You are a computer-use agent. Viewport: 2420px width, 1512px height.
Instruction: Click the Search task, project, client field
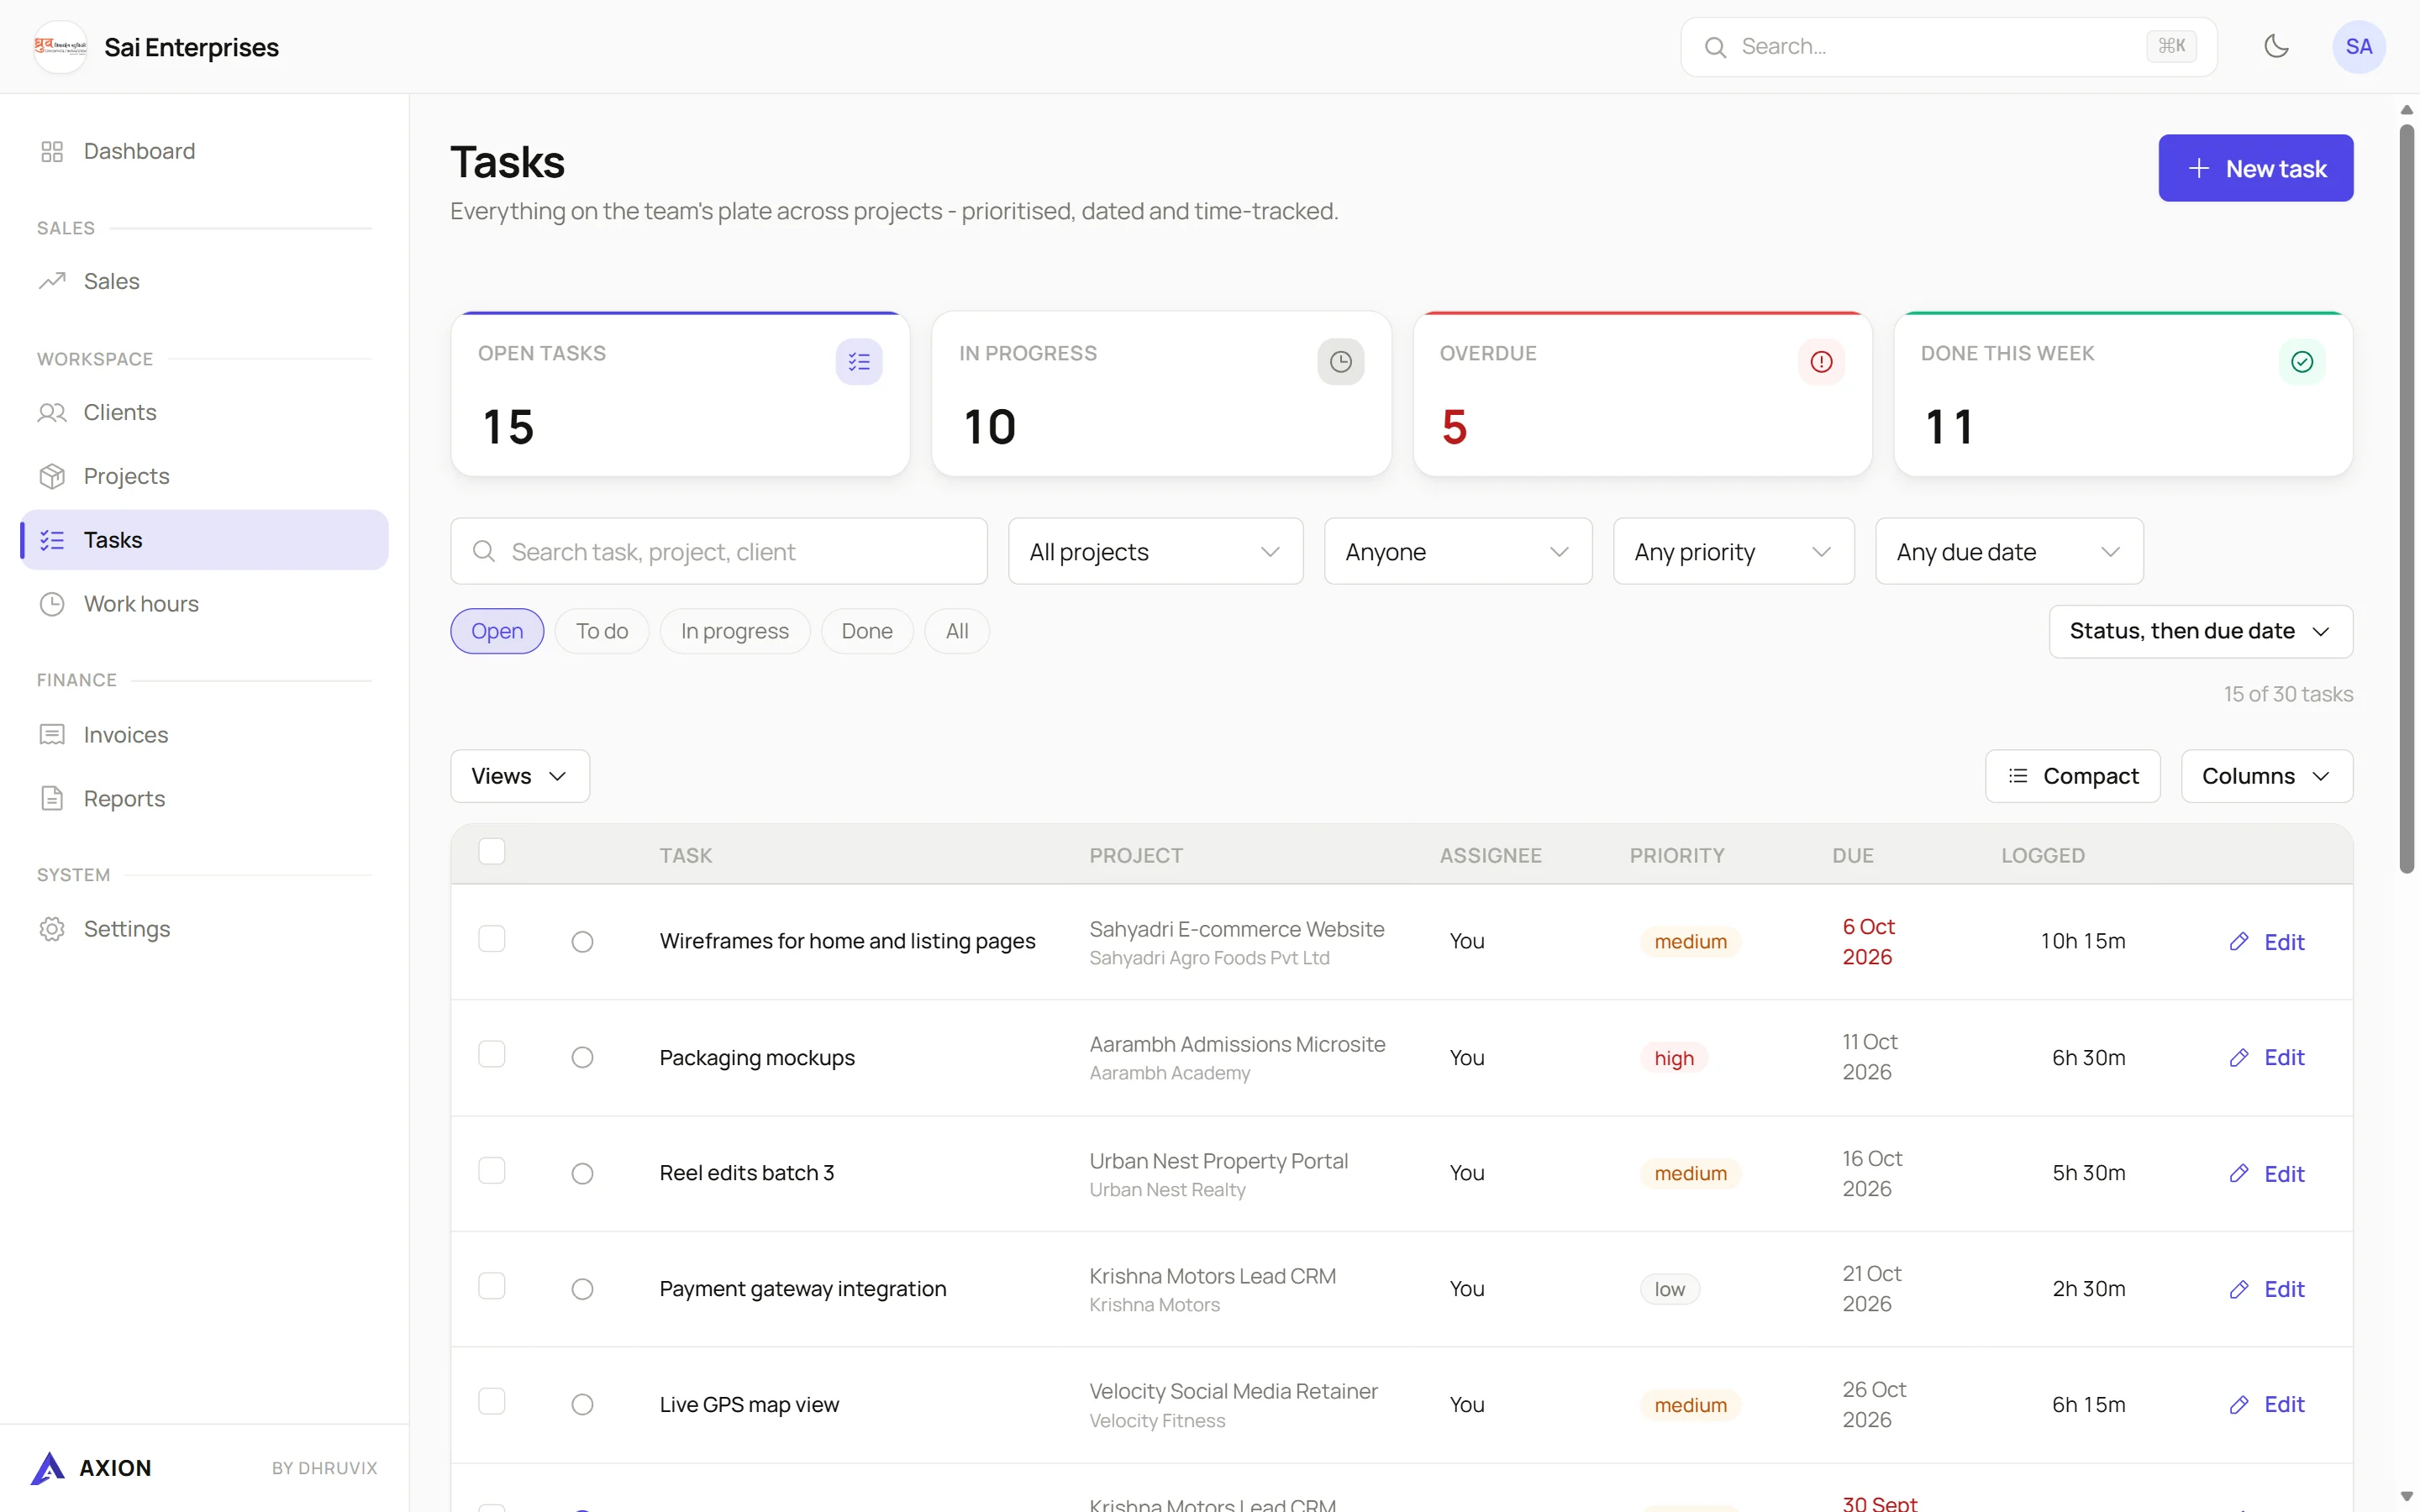(x=719, y=551)
